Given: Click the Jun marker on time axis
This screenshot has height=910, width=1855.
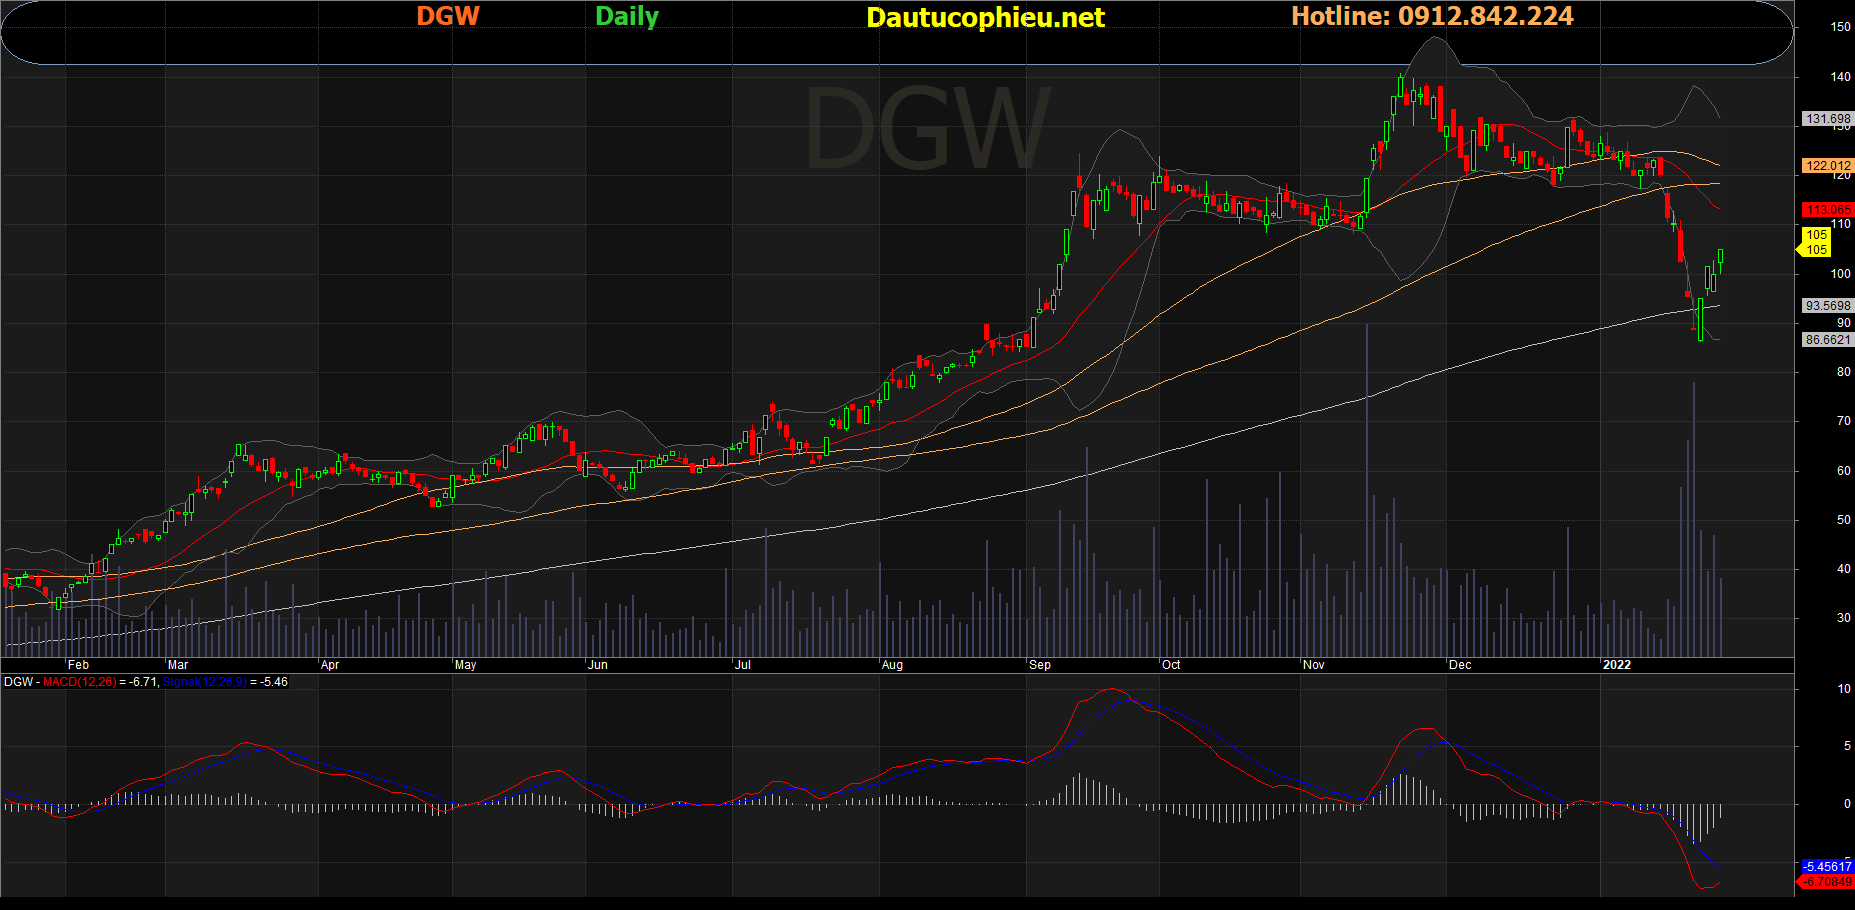Looking at the screenshot, I should coord(597,665).
